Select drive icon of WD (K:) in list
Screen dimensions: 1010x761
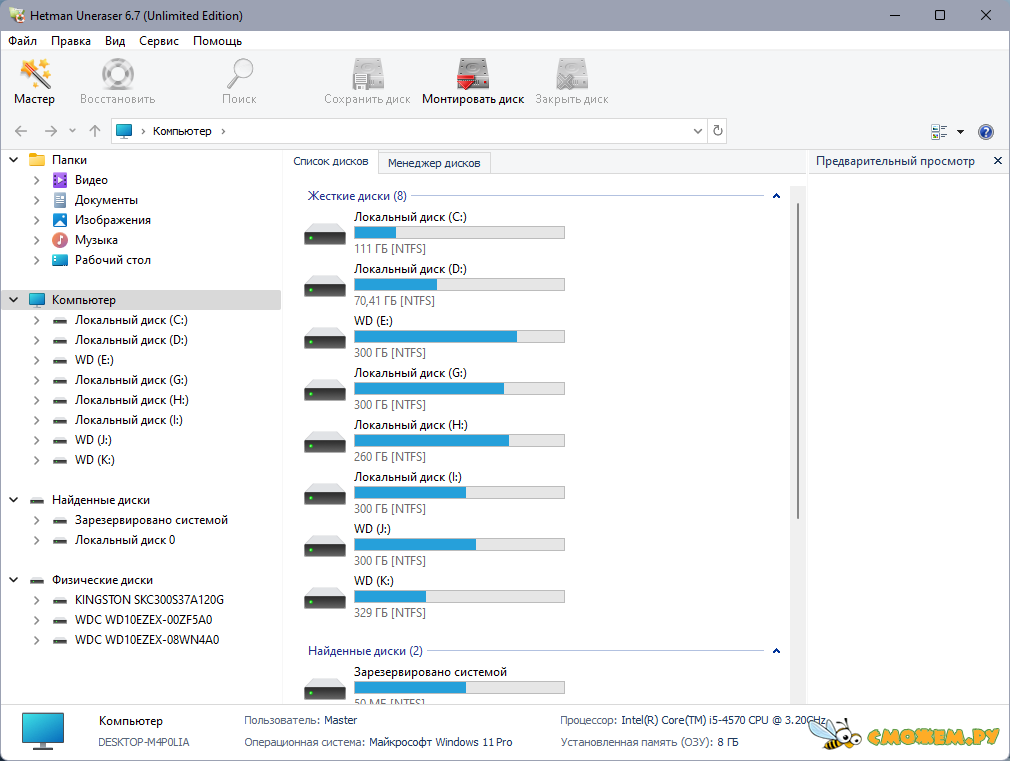(325, 598)
